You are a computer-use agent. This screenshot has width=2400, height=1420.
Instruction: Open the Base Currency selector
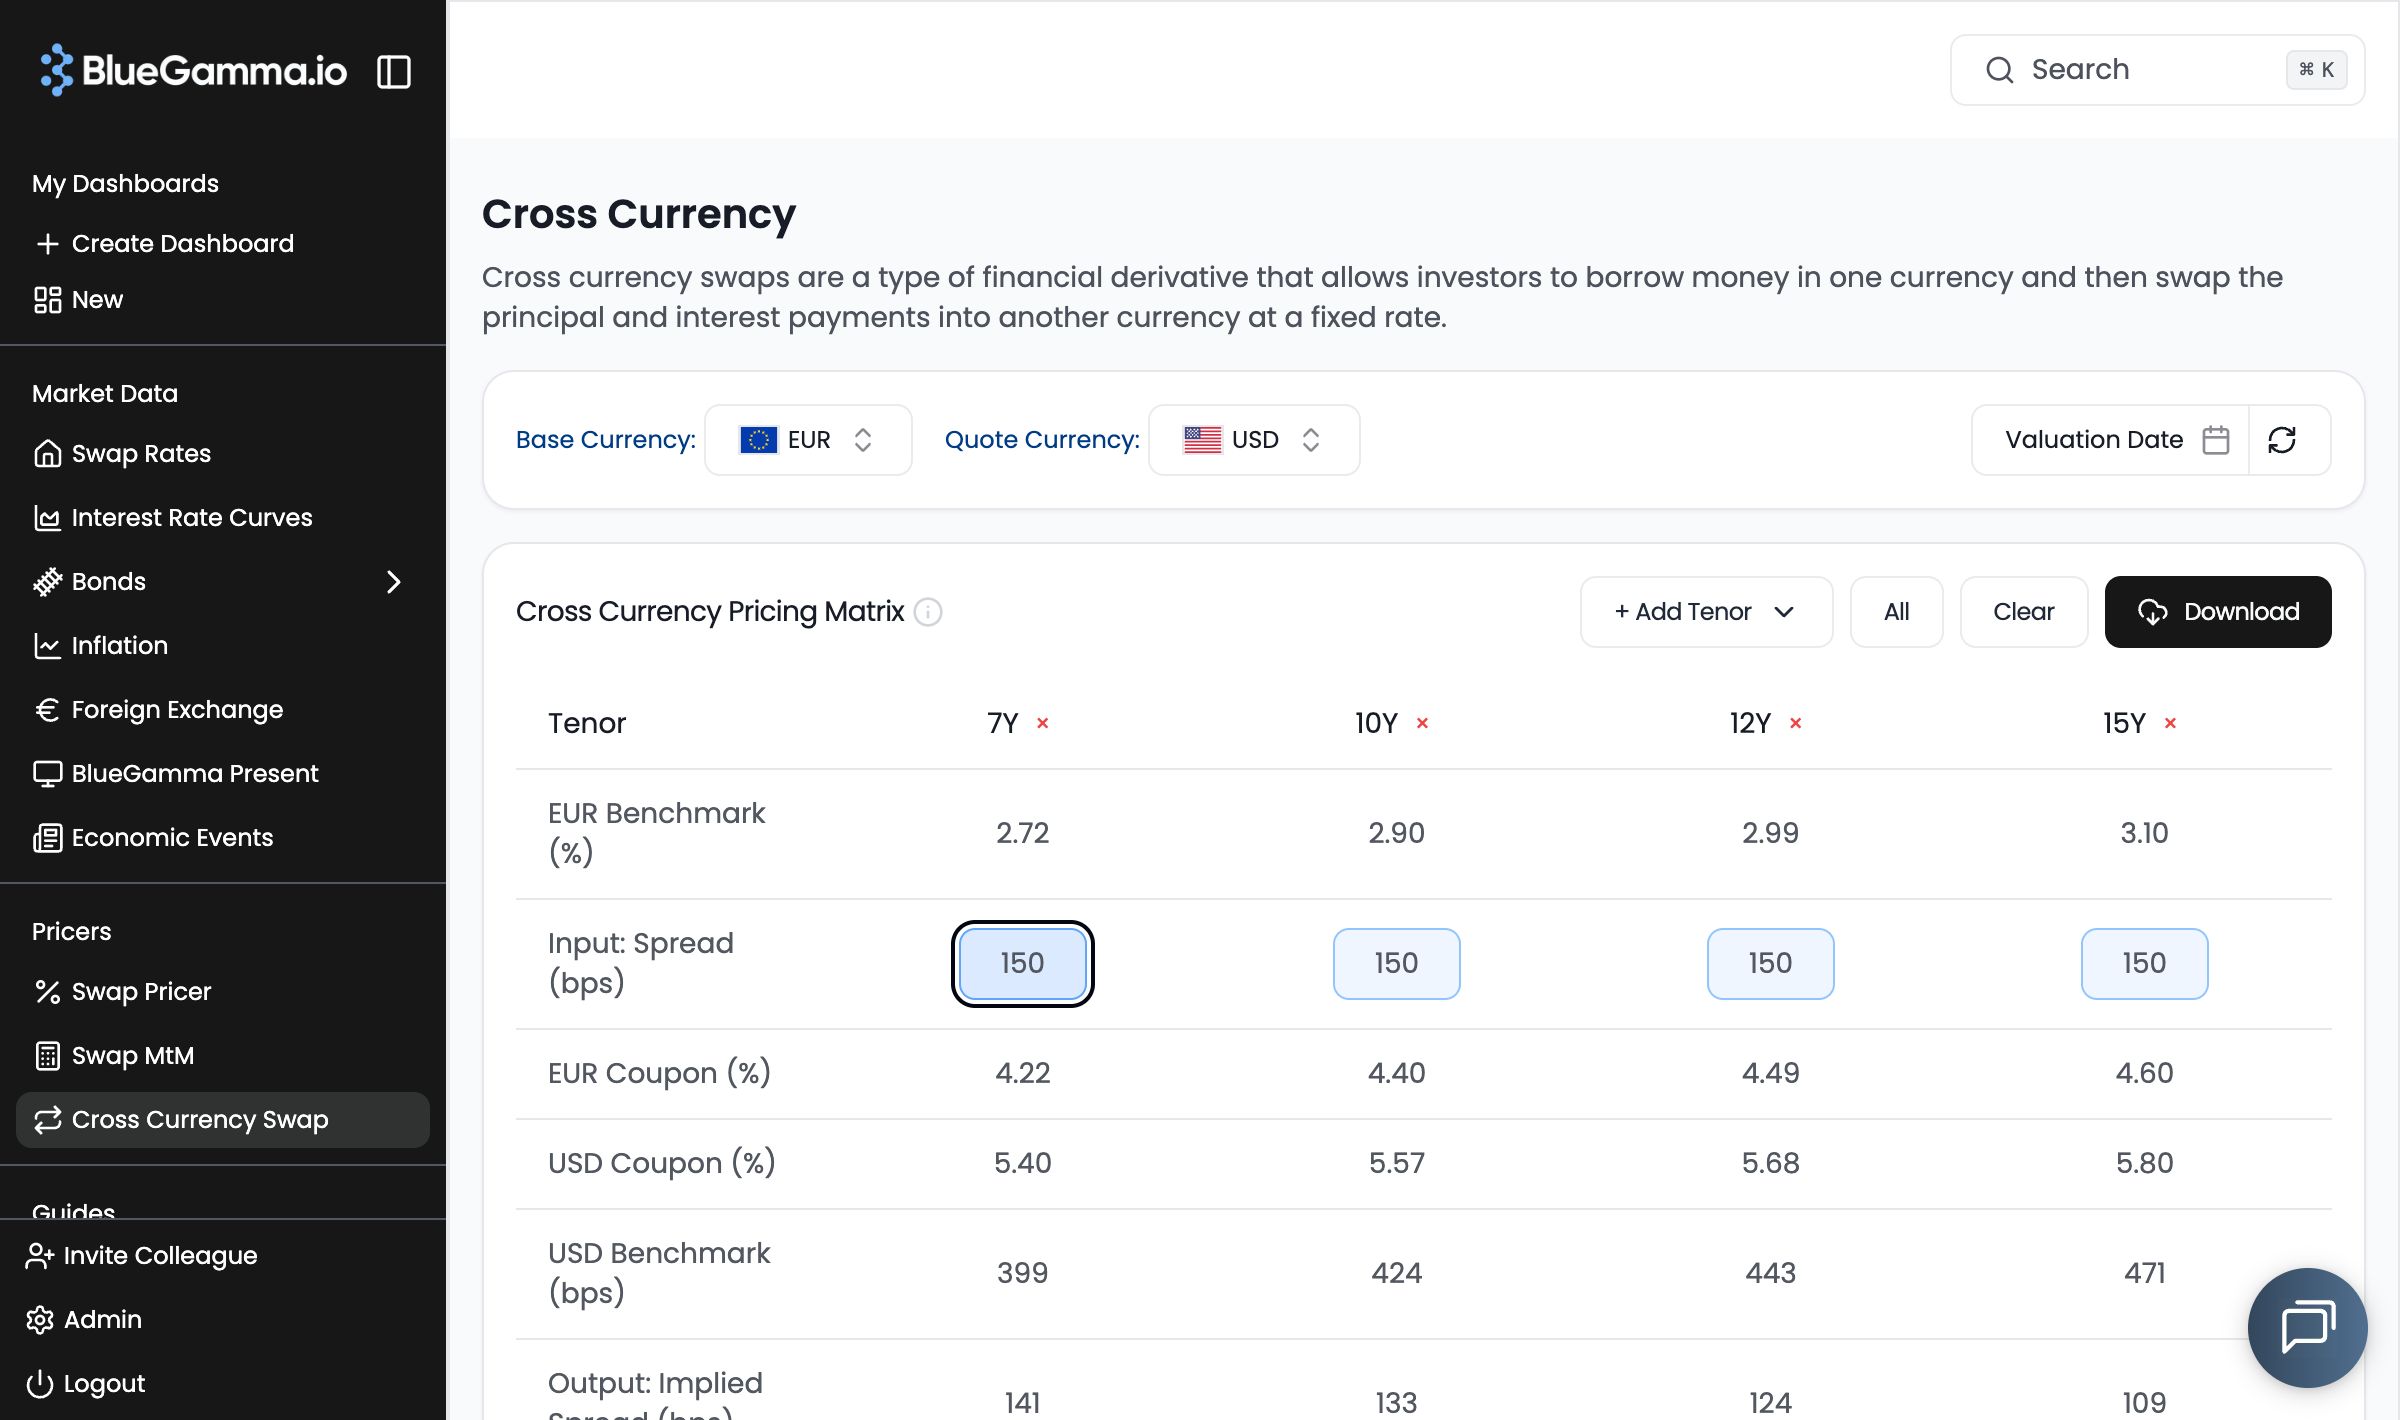click(x=808, y=440)
